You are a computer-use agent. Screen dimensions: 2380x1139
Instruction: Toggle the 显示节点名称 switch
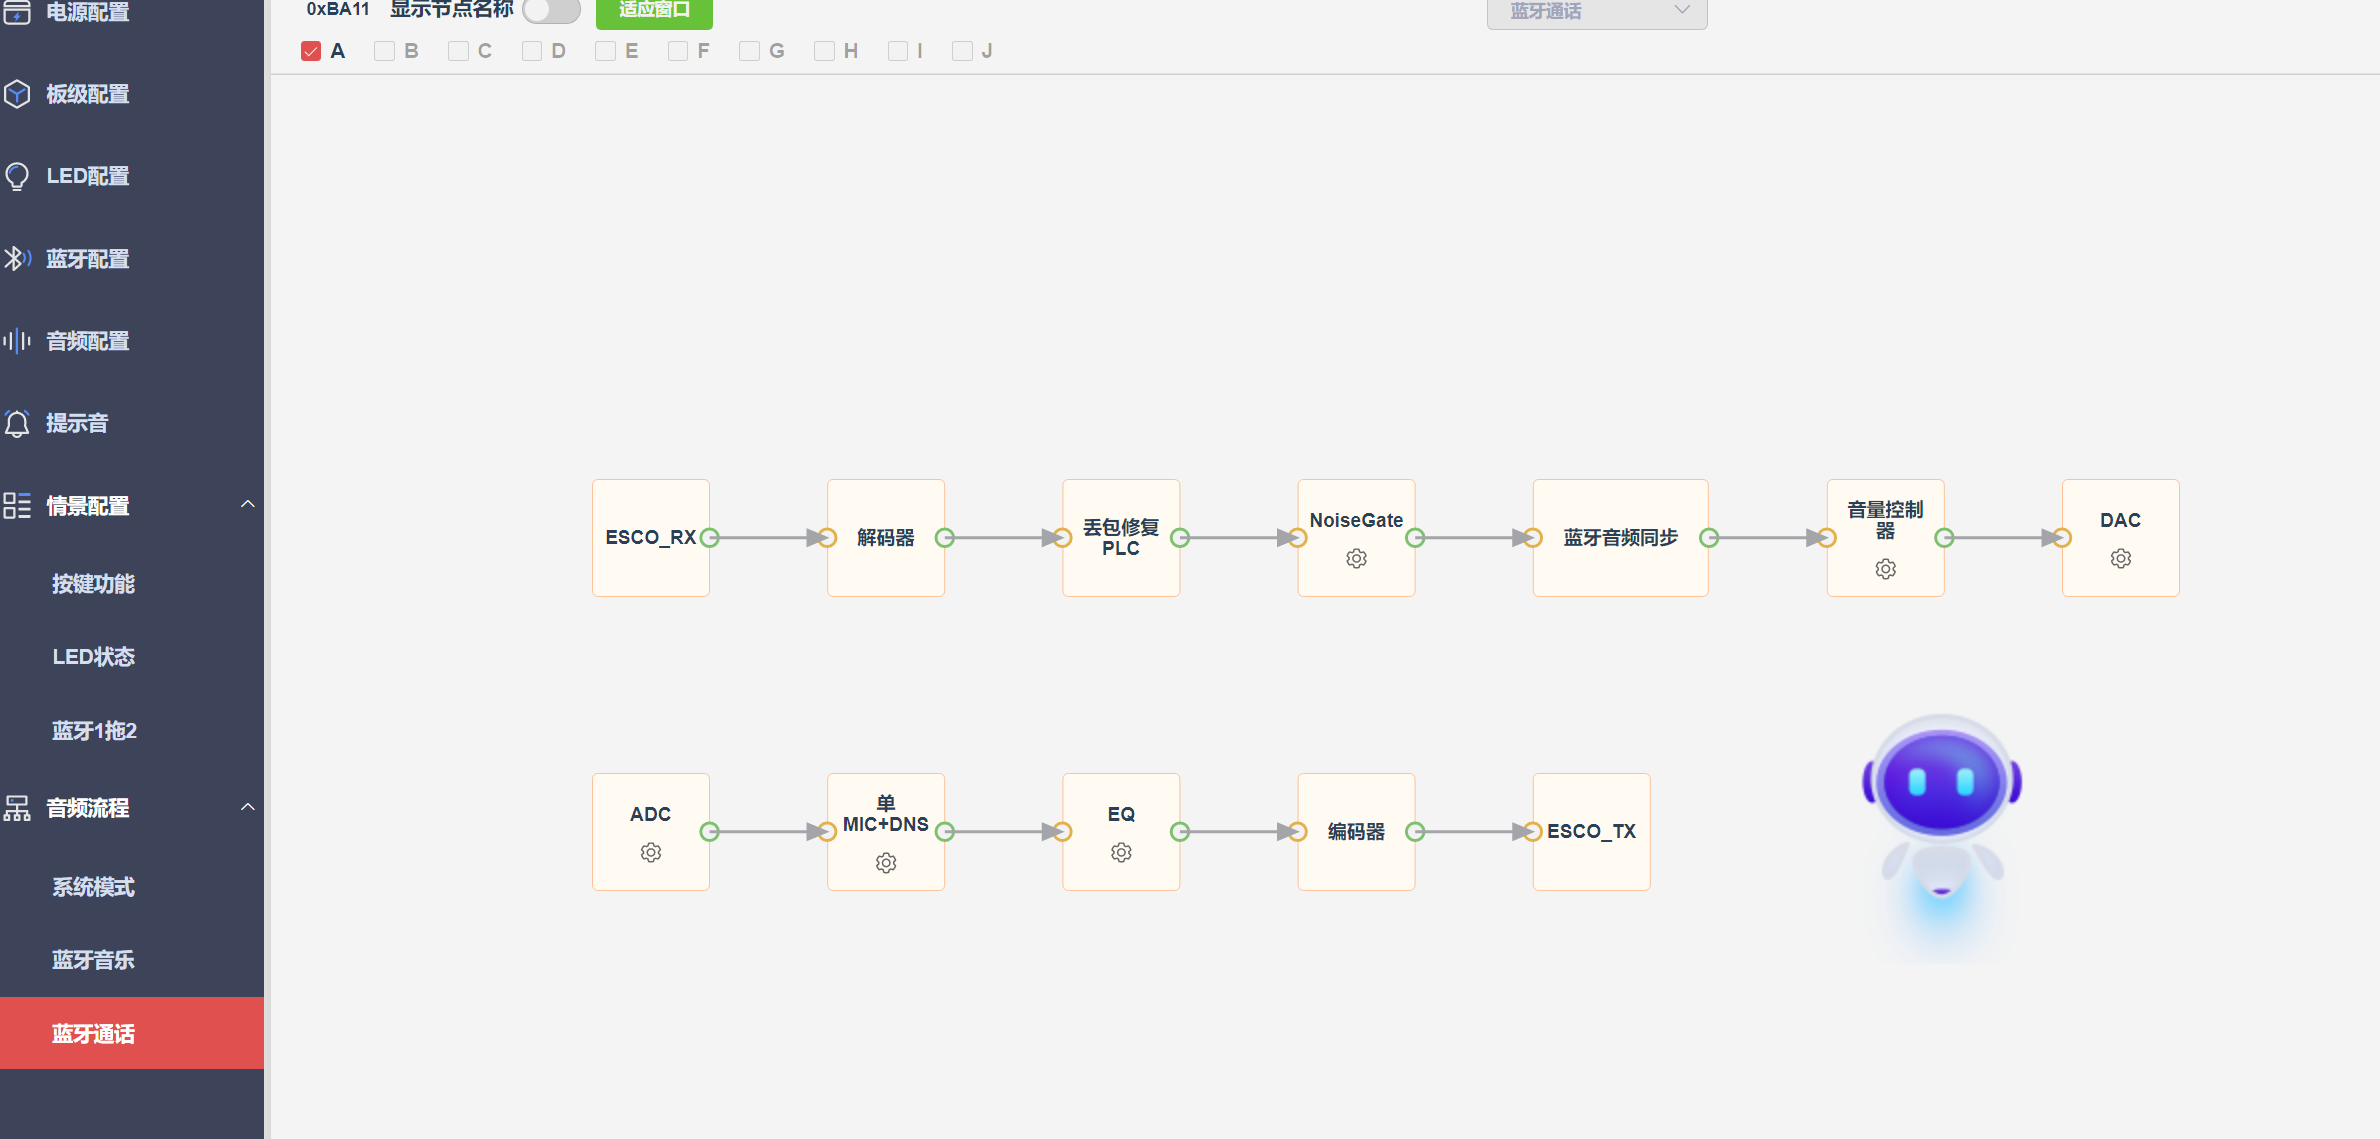pos(551,11)
